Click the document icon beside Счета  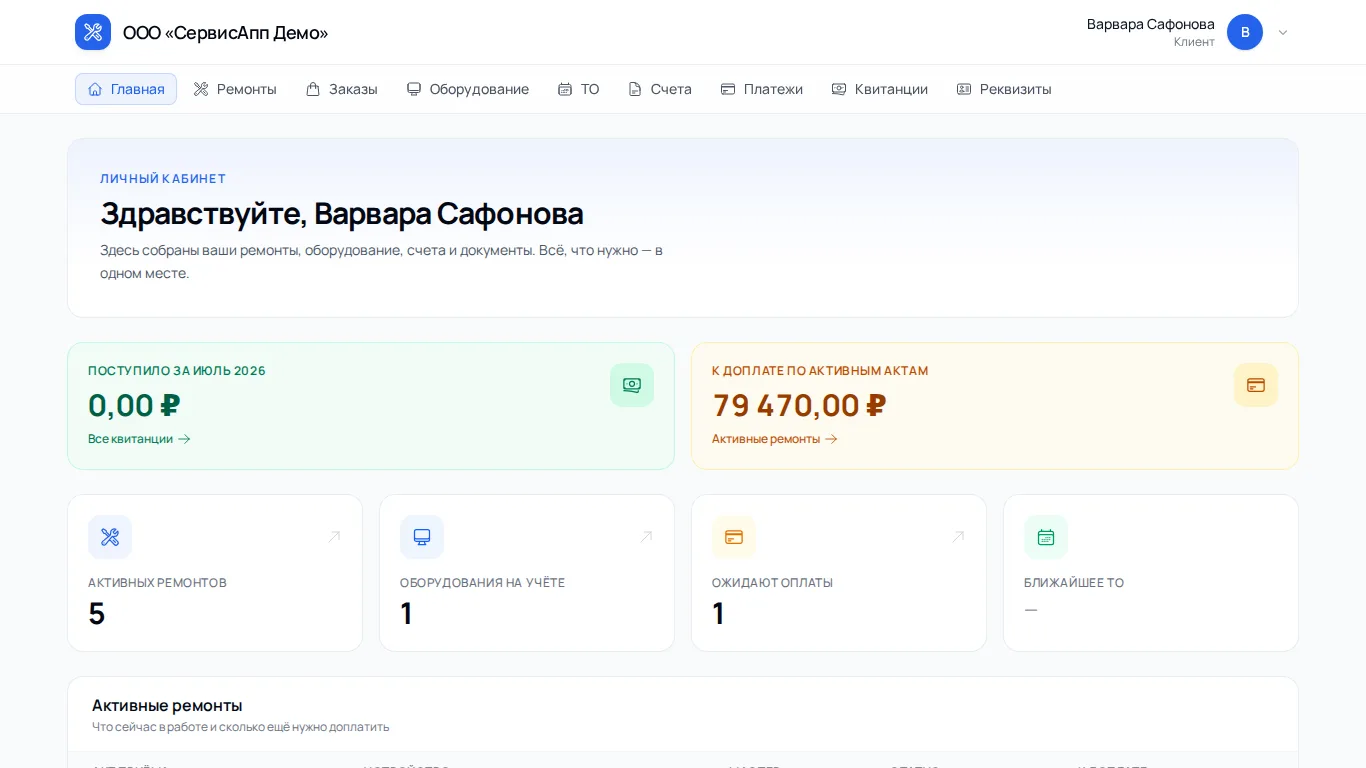635,89
